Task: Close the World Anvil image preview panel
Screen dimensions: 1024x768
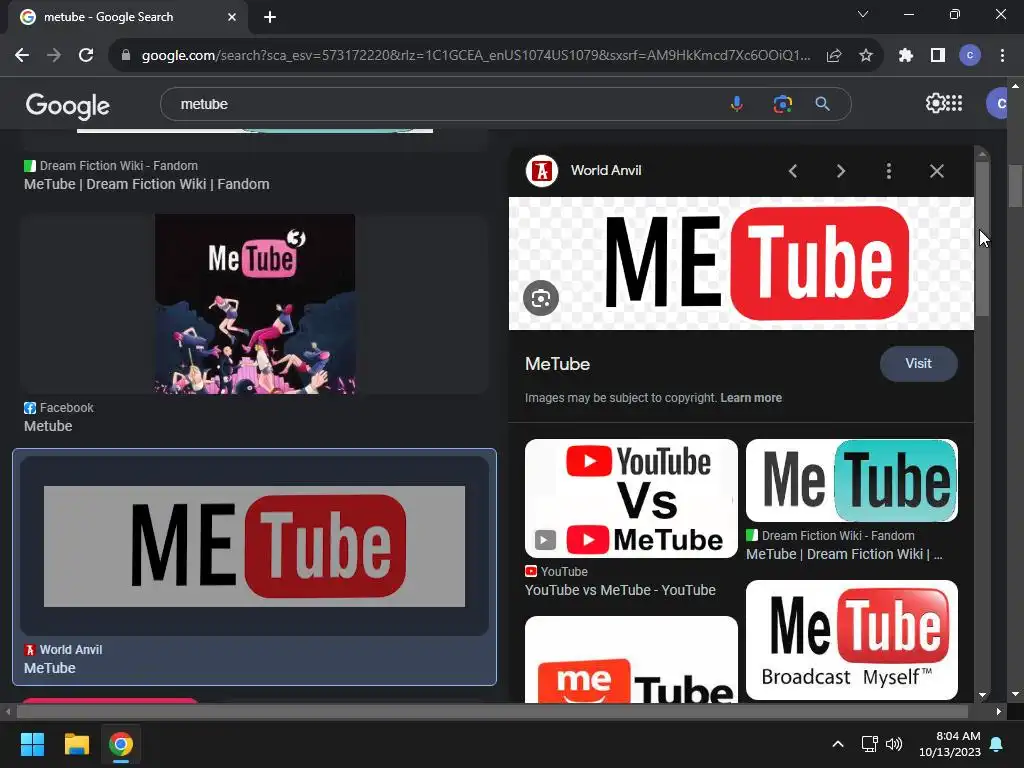Action: click(x=936, y=171)
